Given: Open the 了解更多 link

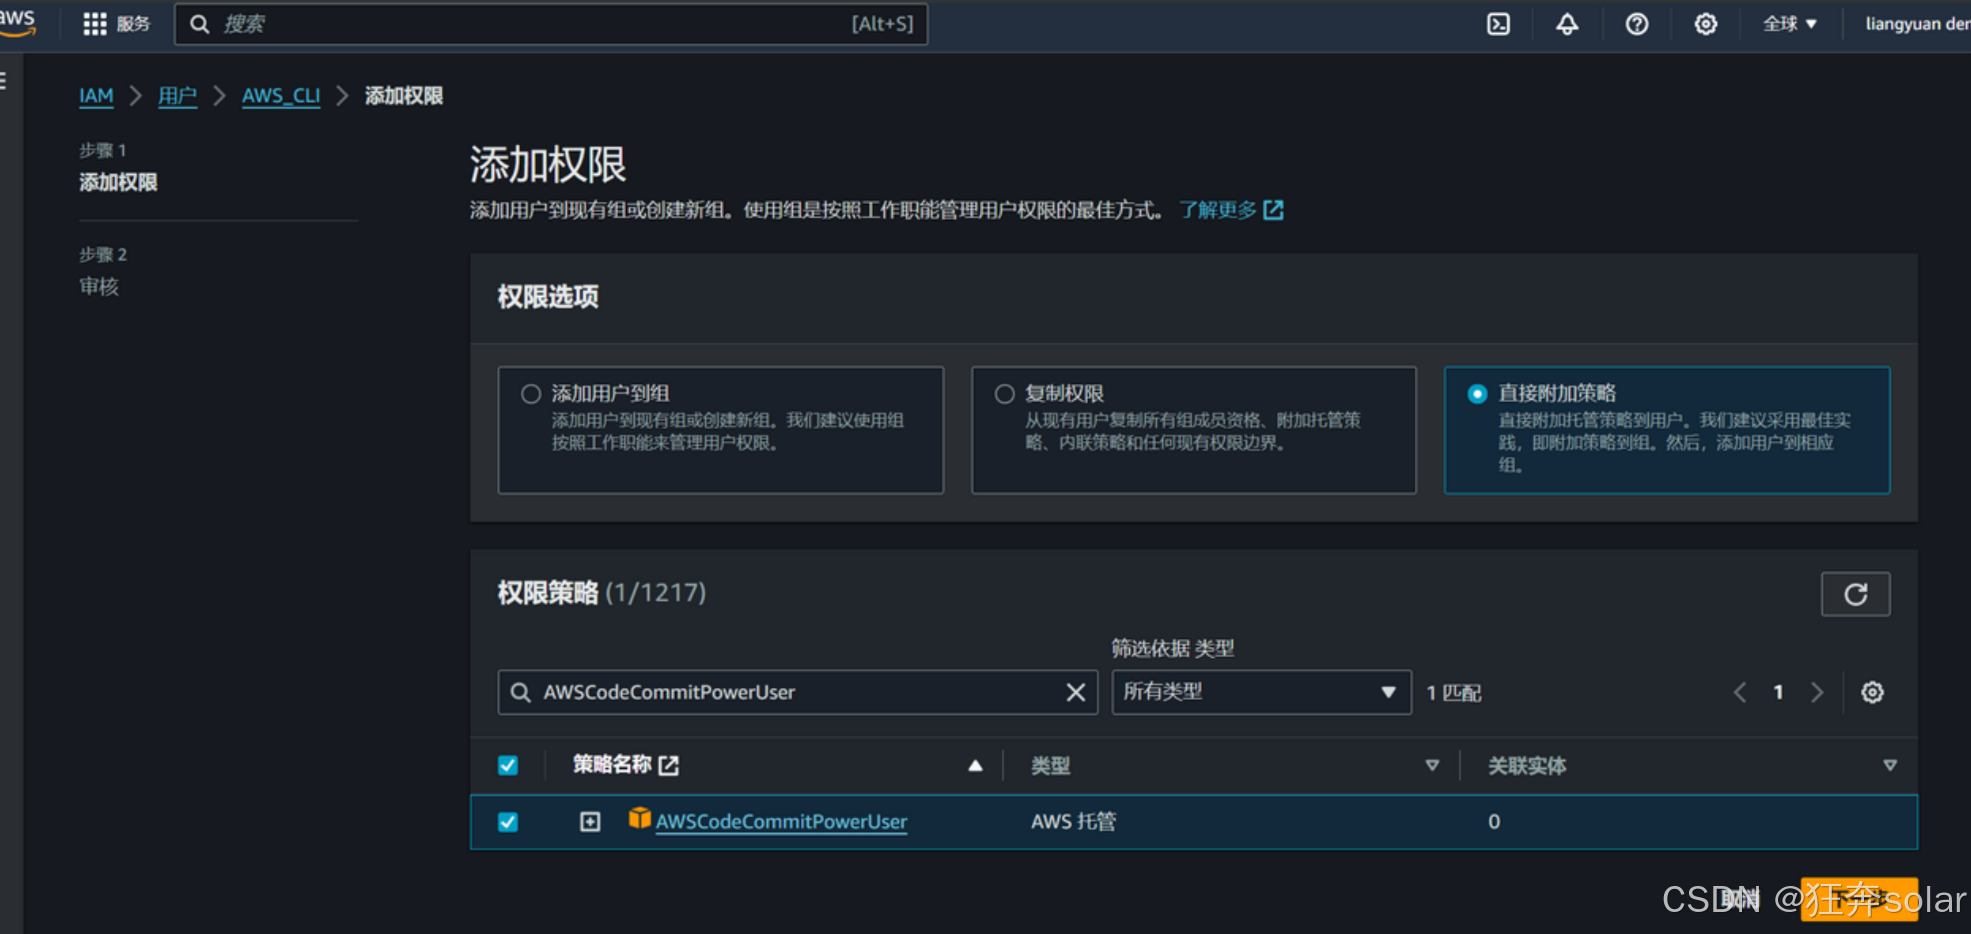Looking at the screenshot, I should pos(1217,210).
